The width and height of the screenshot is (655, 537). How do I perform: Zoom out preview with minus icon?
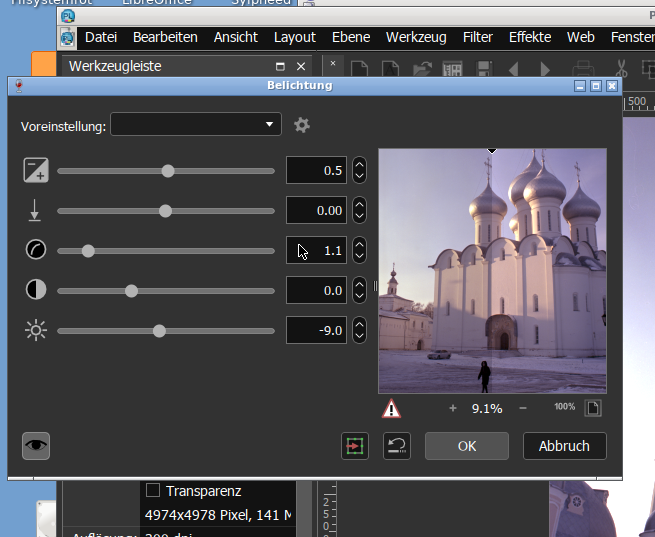coord(523,408)
